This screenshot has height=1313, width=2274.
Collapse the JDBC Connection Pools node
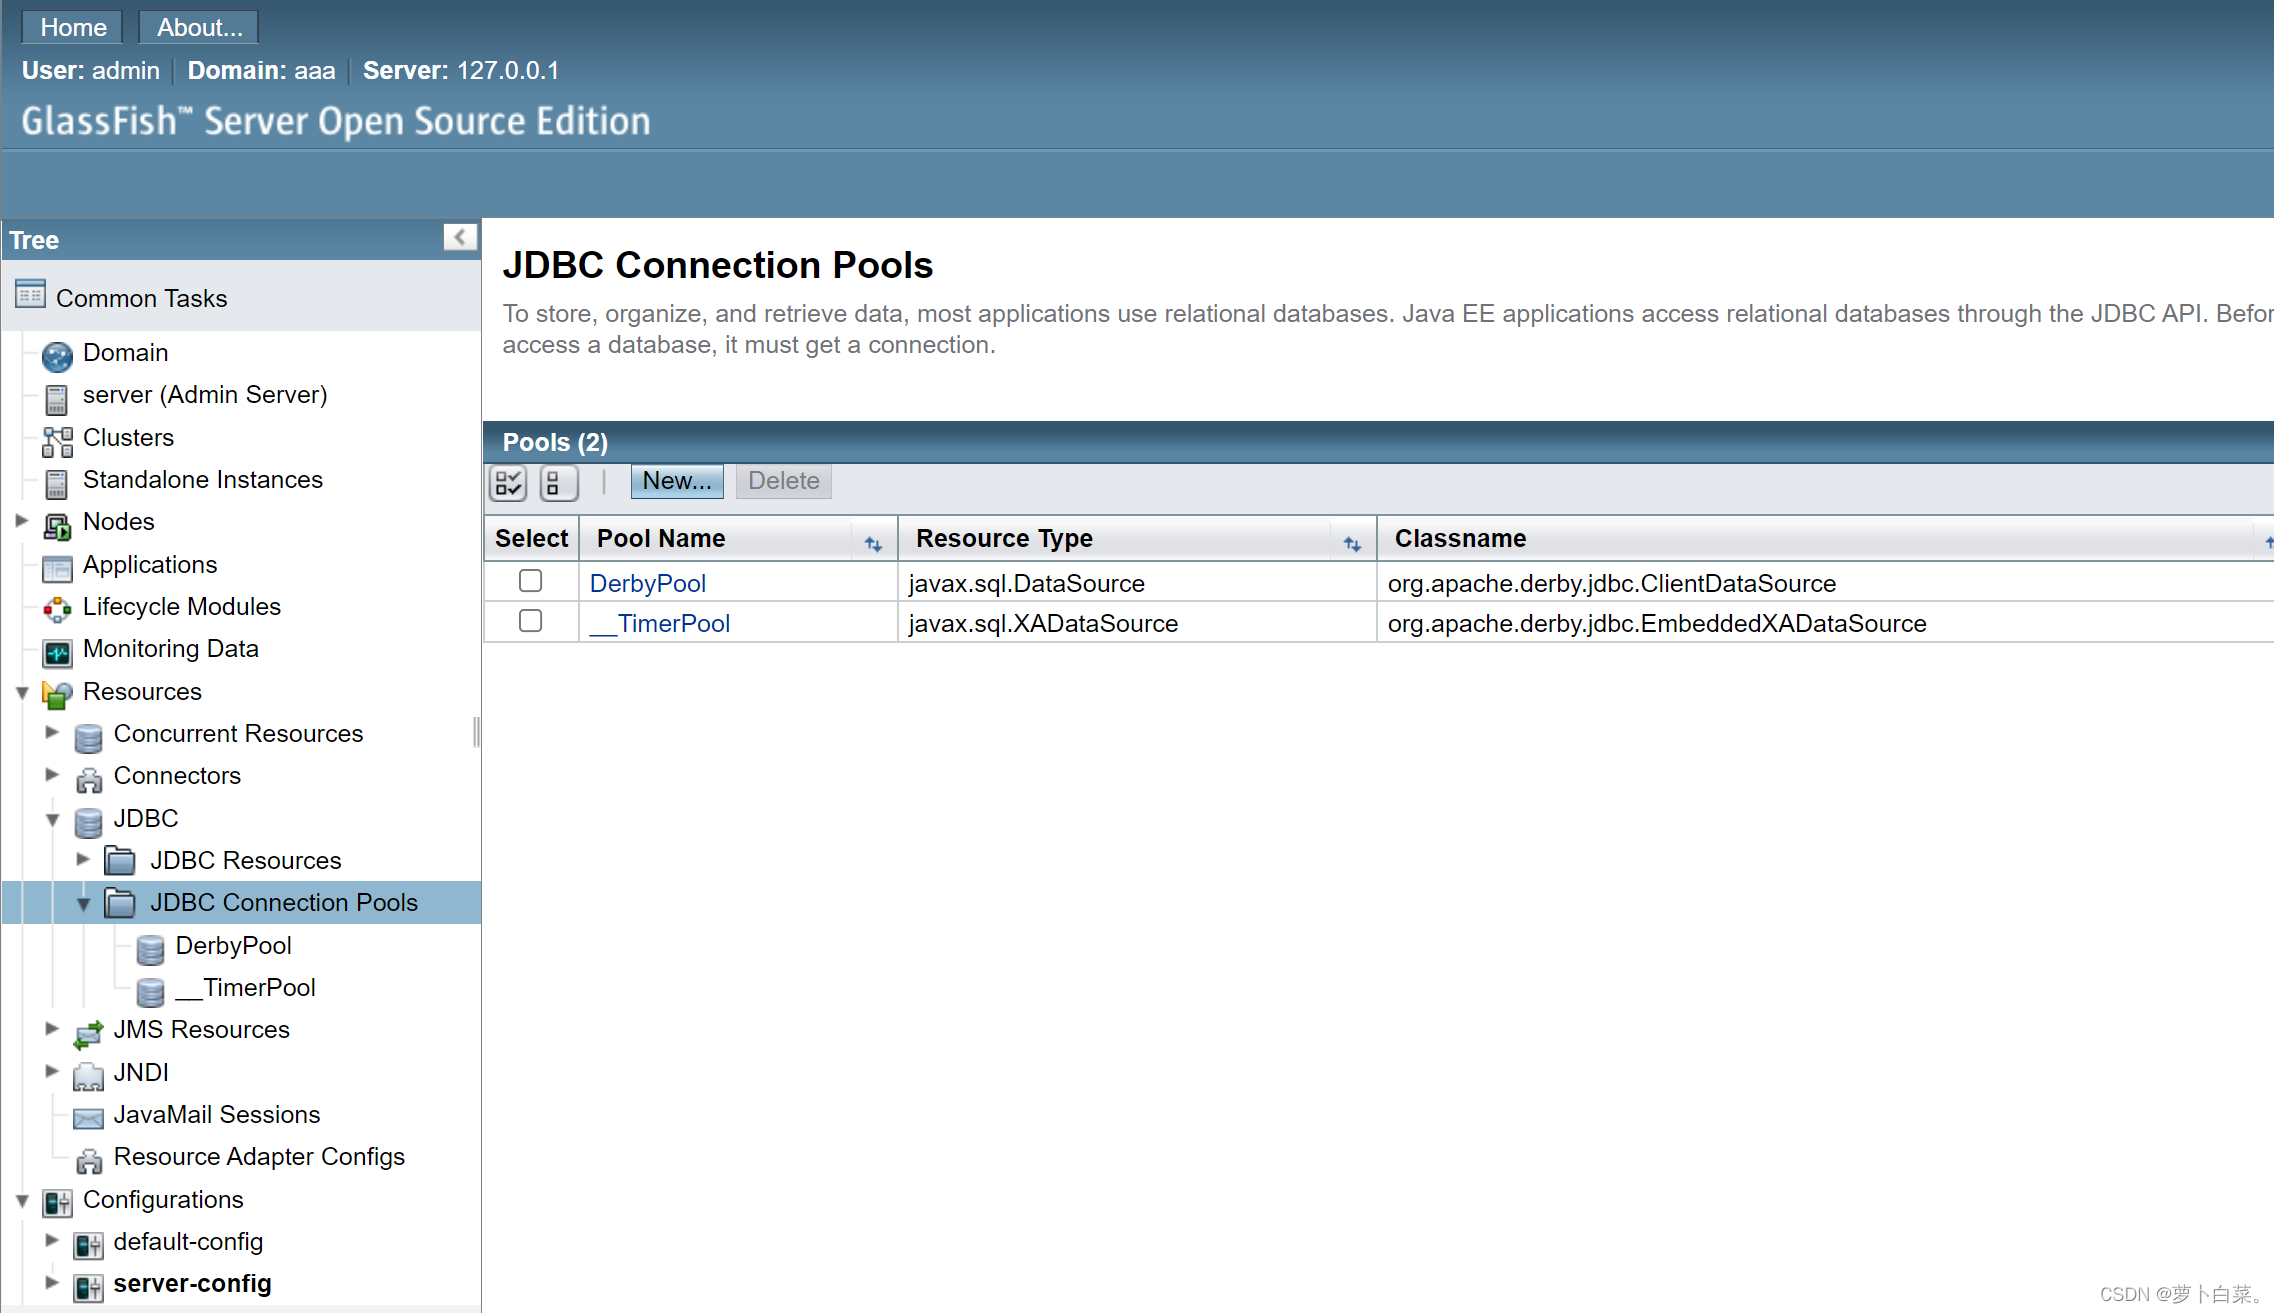coord(83,904)
